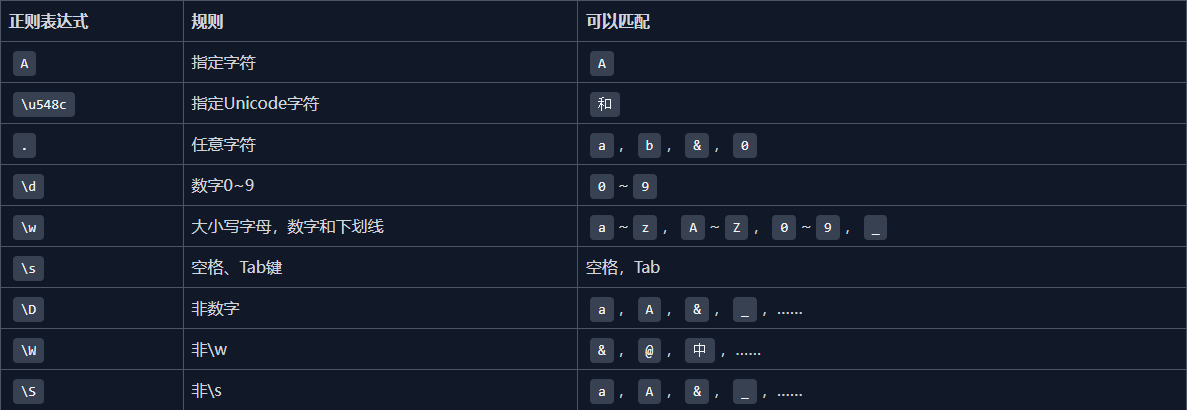Viewport: 1187px width, 410px height.
Task: Click the \w regex code badge
Action: [x=28, y=227]
